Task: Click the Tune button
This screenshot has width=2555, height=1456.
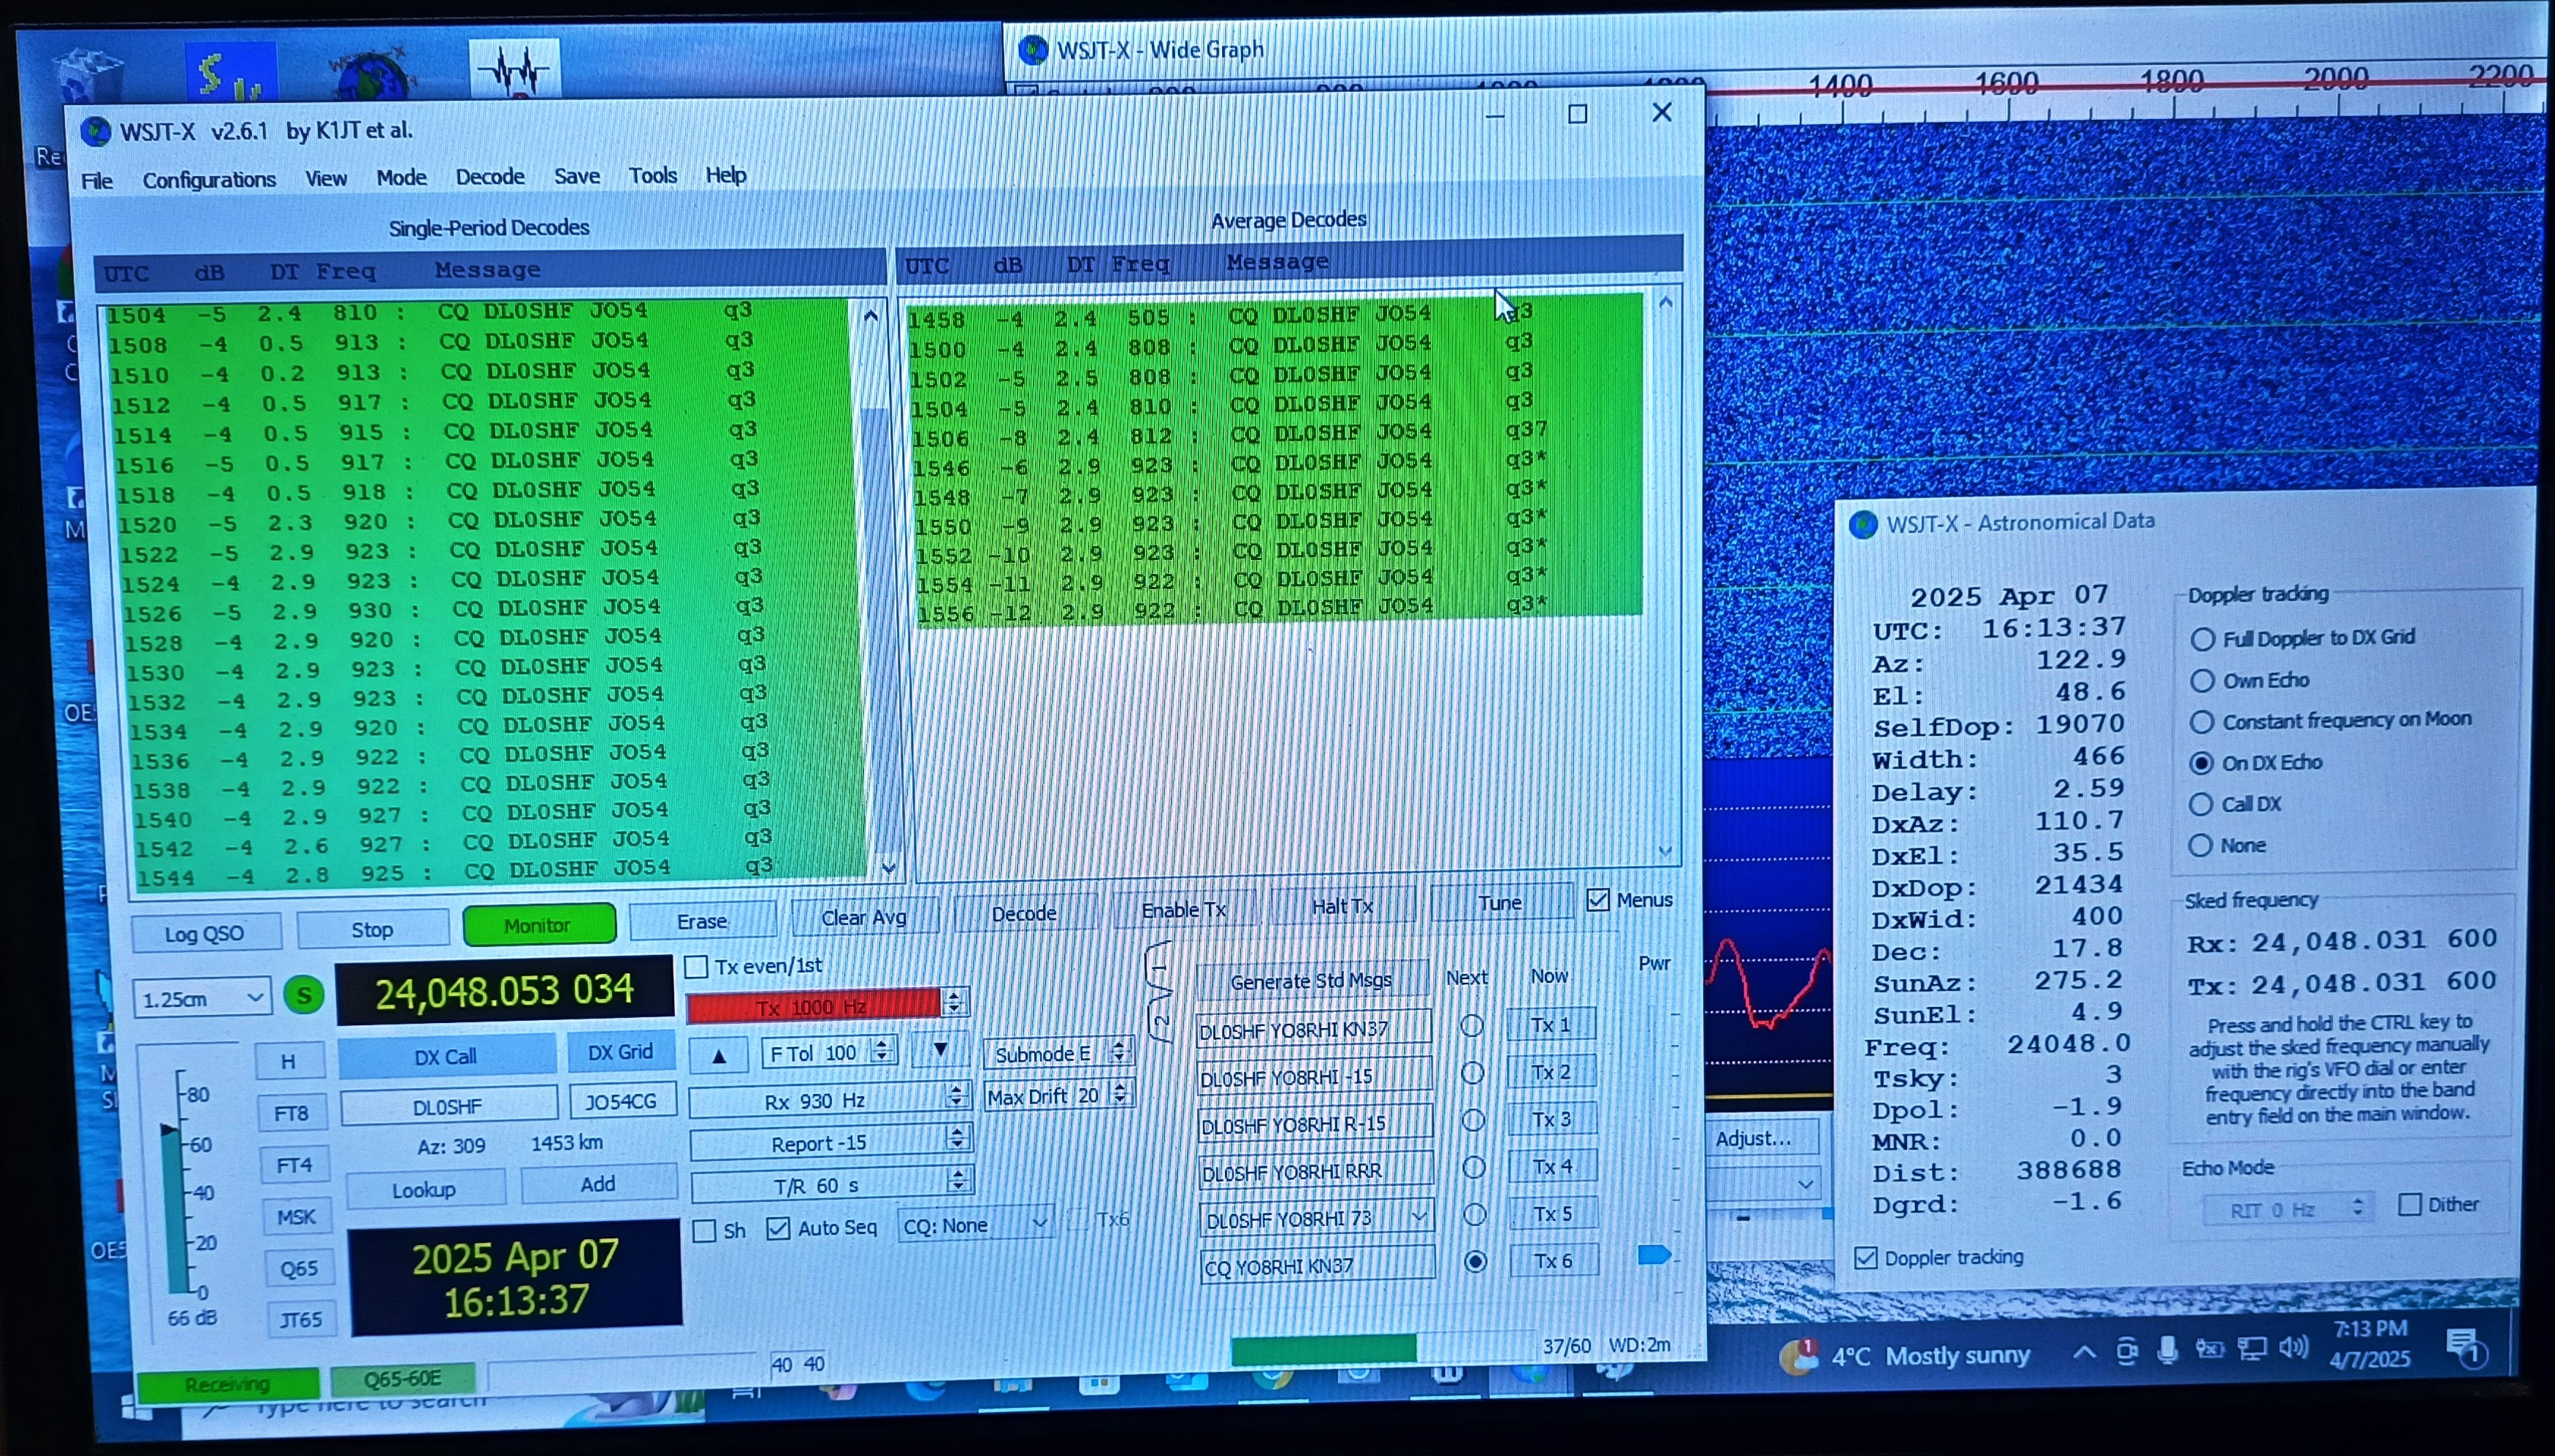Action: pyautogui.click(x=1500, y=902)
